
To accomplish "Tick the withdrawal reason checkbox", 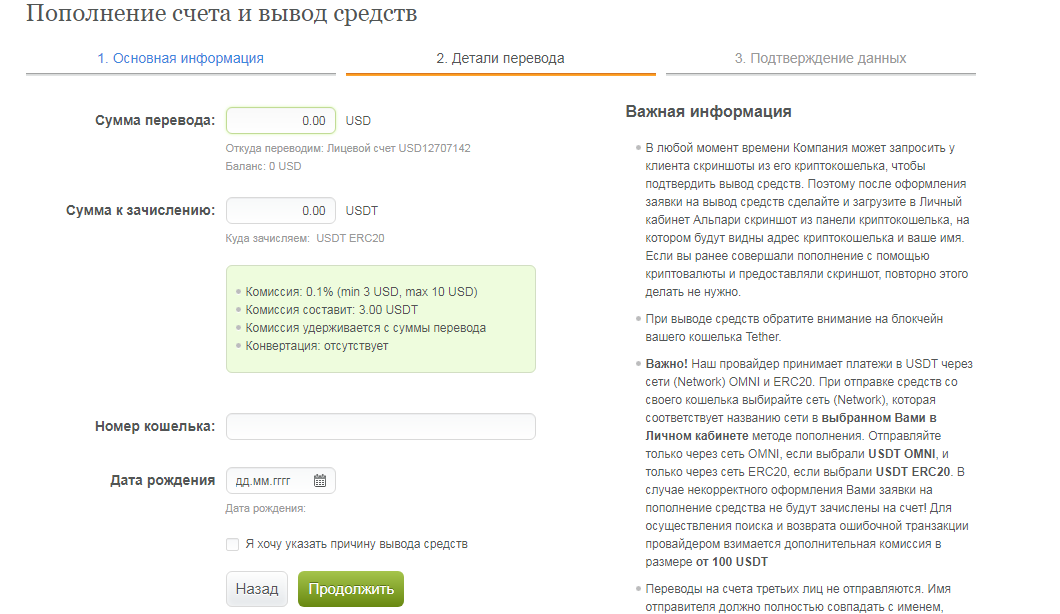I will click(233, 544).
